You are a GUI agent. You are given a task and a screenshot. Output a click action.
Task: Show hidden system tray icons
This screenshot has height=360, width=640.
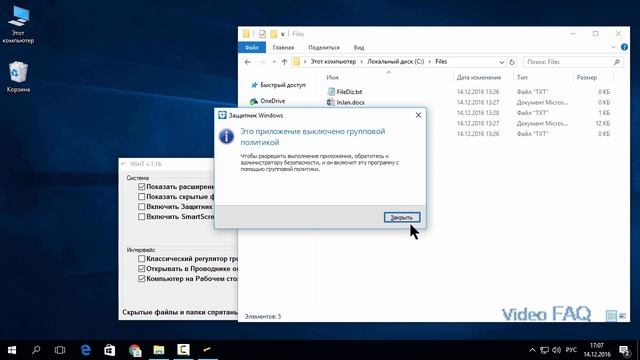(532, 350)
